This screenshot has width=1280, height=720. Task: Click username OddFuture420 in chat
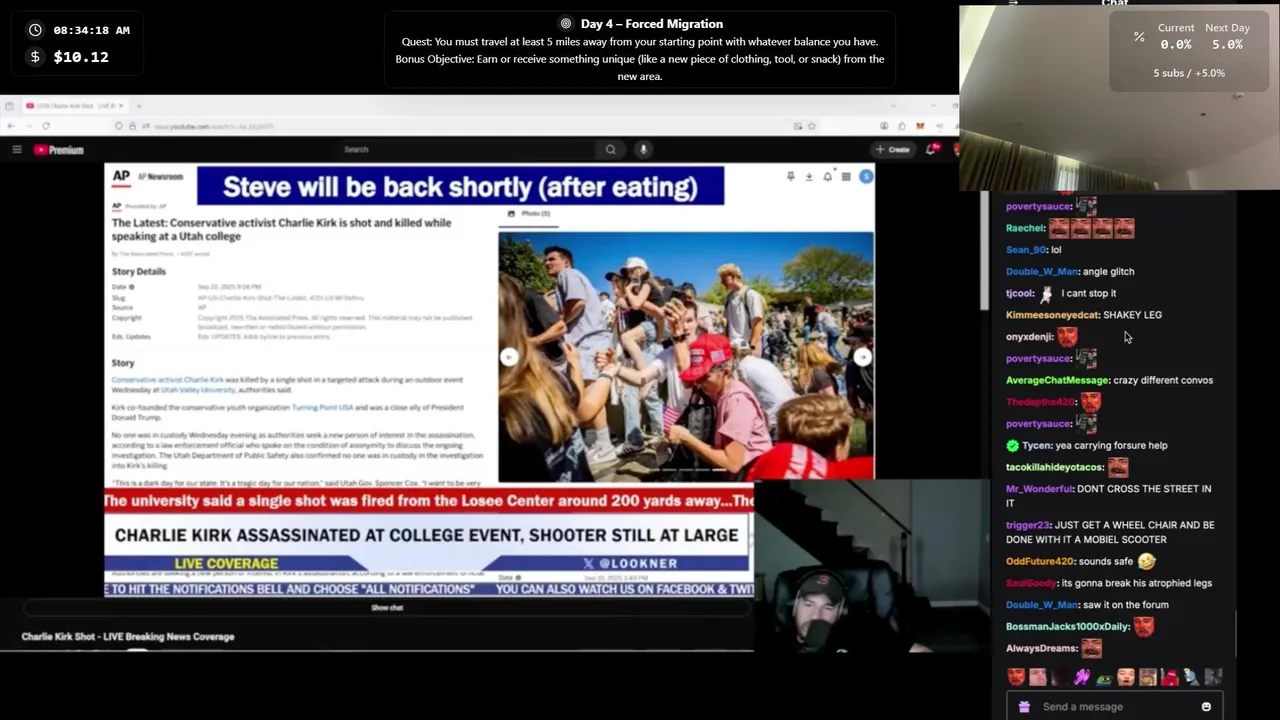[x=1039, y=562]
